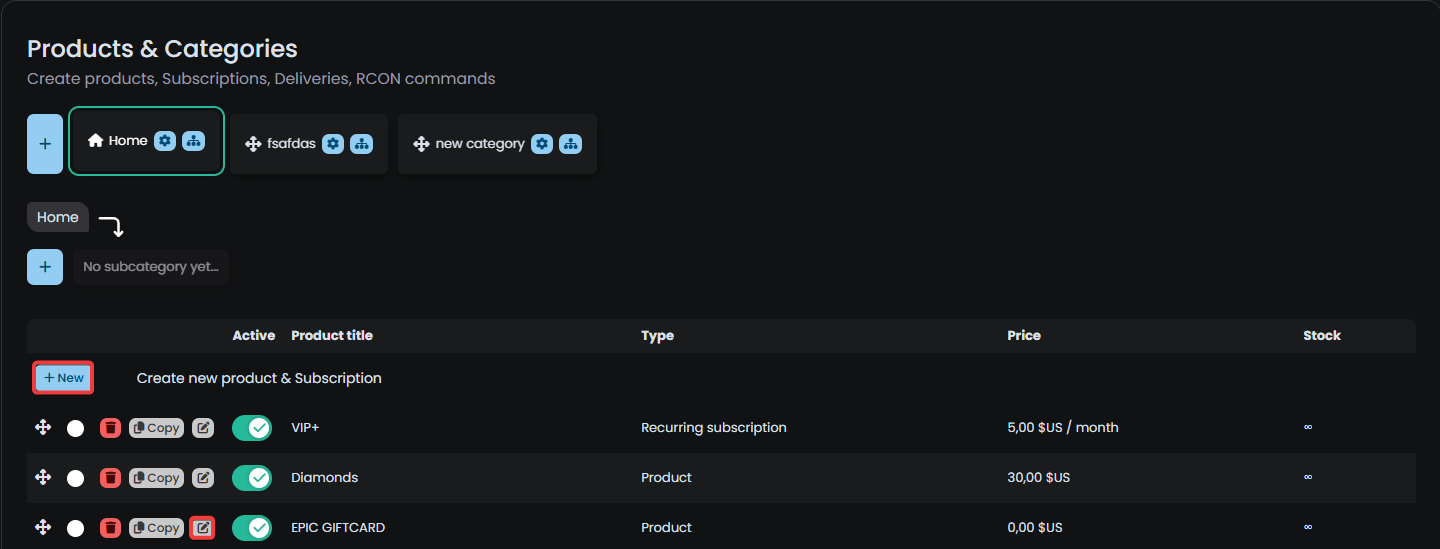The height and width of the screenshot is (549, 1440).
Task: Open fsafdas subcategory tree icon
Action: click(x=361, y=144)
